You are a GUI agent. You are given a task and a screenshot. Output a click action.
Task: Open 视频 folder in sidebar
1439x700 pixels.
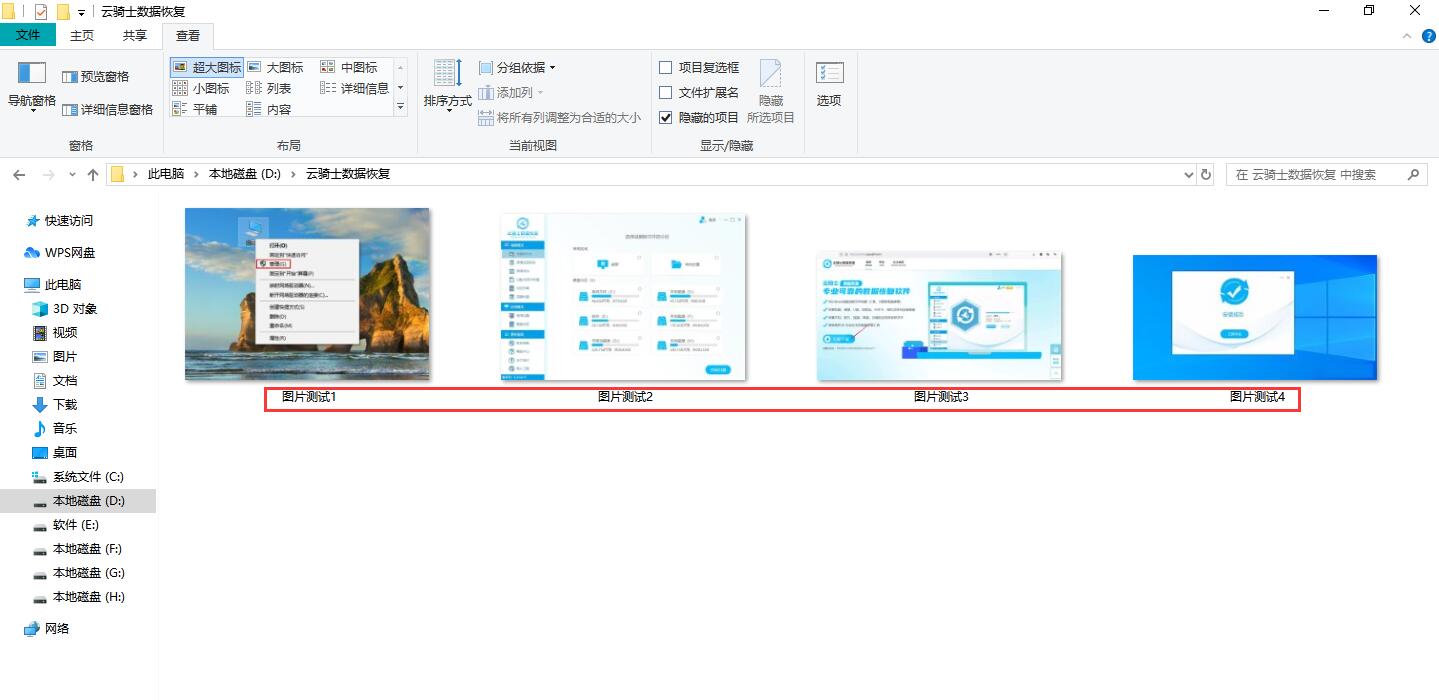pyautogui.click(x=55, y=332)
